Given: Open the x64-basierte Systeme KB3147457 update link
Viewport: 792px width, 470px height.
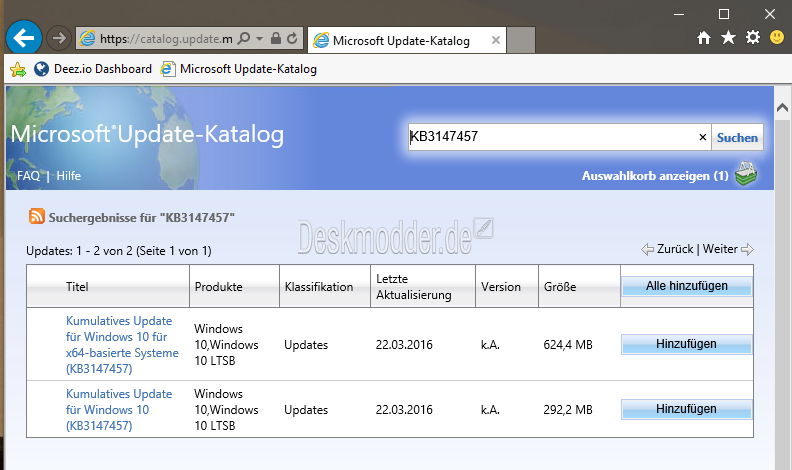Looking at the screenshot, I should 122,345.
